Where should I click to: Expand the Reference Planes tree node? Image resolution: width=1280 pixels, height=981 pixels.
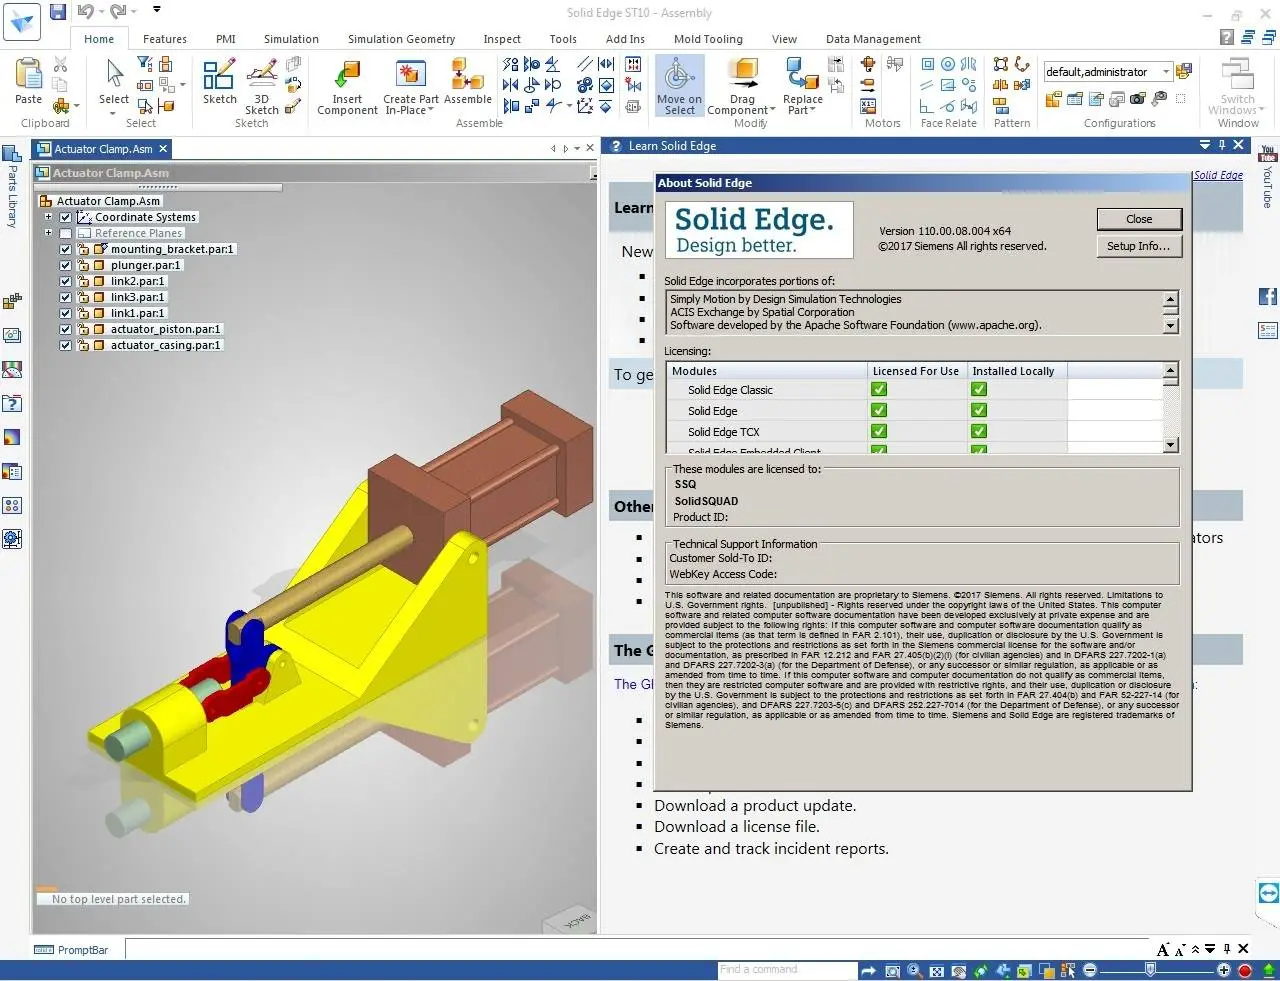point(48,233)
